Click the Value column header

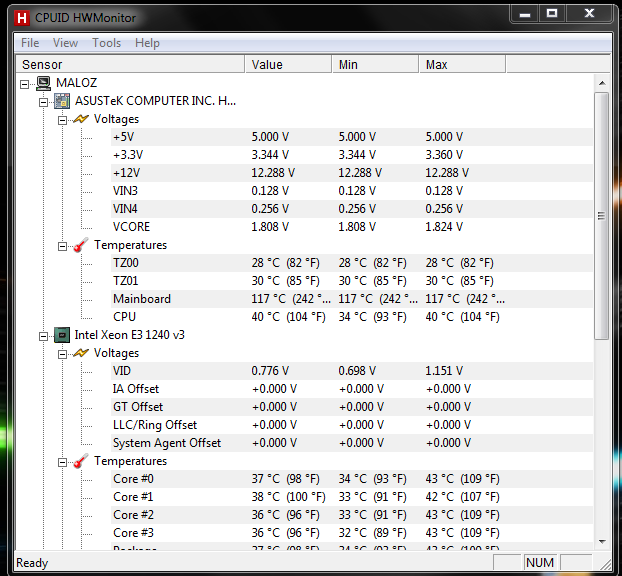tap(288, 64)
